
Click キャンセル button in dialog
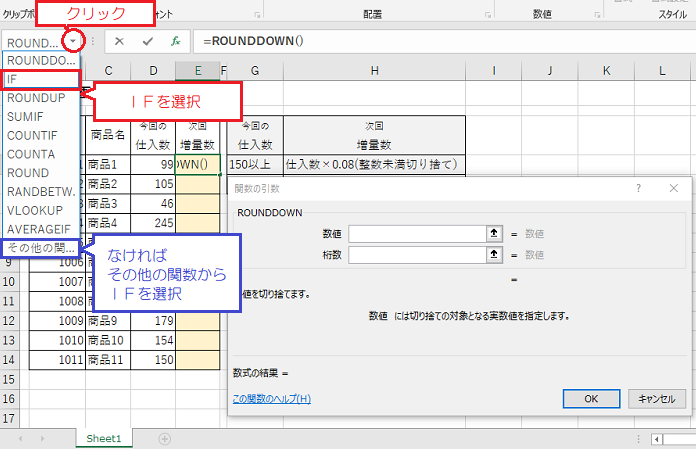657,399
